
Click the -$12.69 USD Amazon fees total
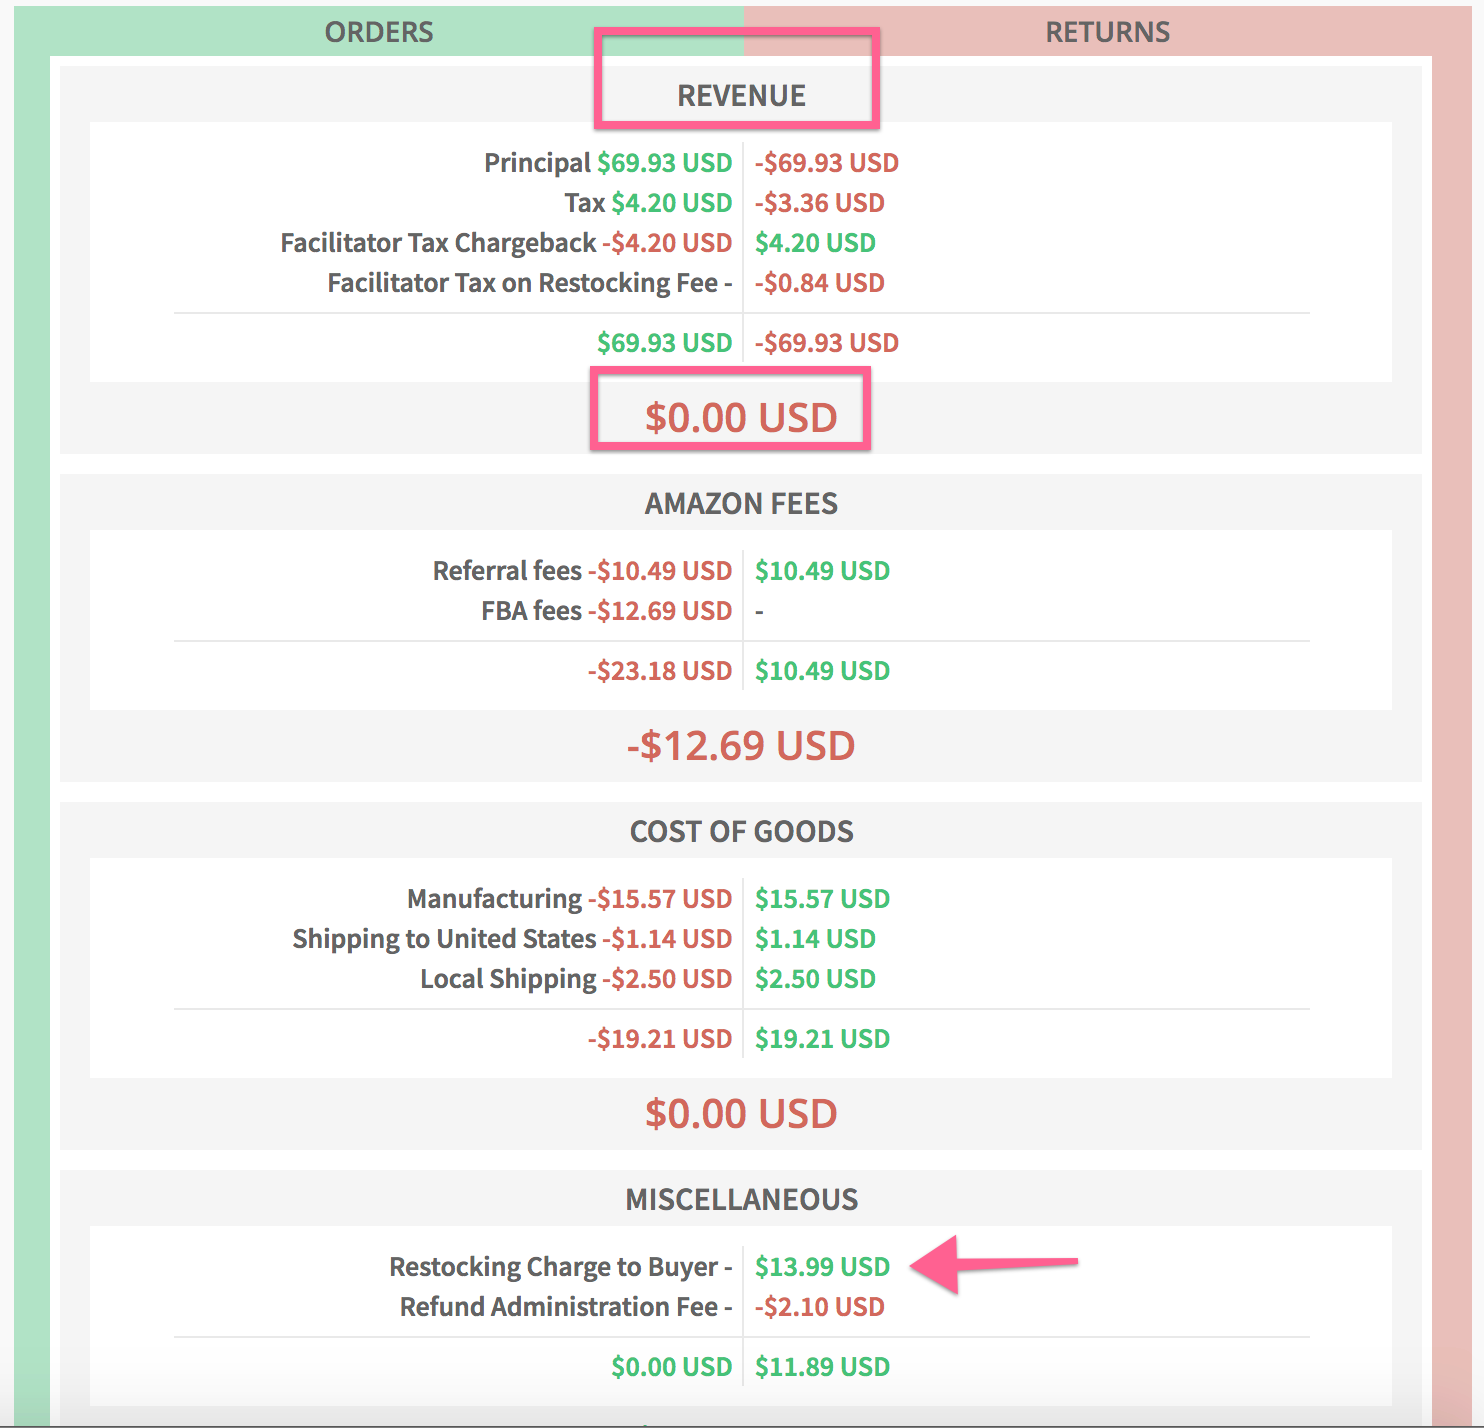[740, 744]
